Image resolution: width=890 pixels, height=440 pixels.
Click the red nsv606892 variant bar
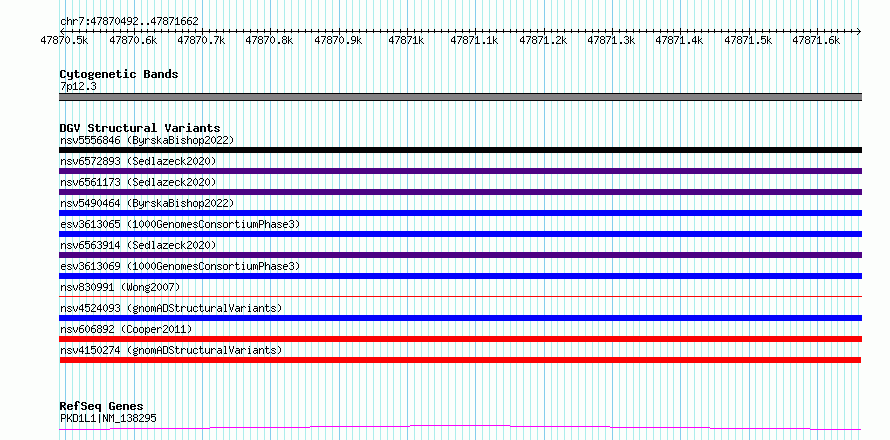460,339
